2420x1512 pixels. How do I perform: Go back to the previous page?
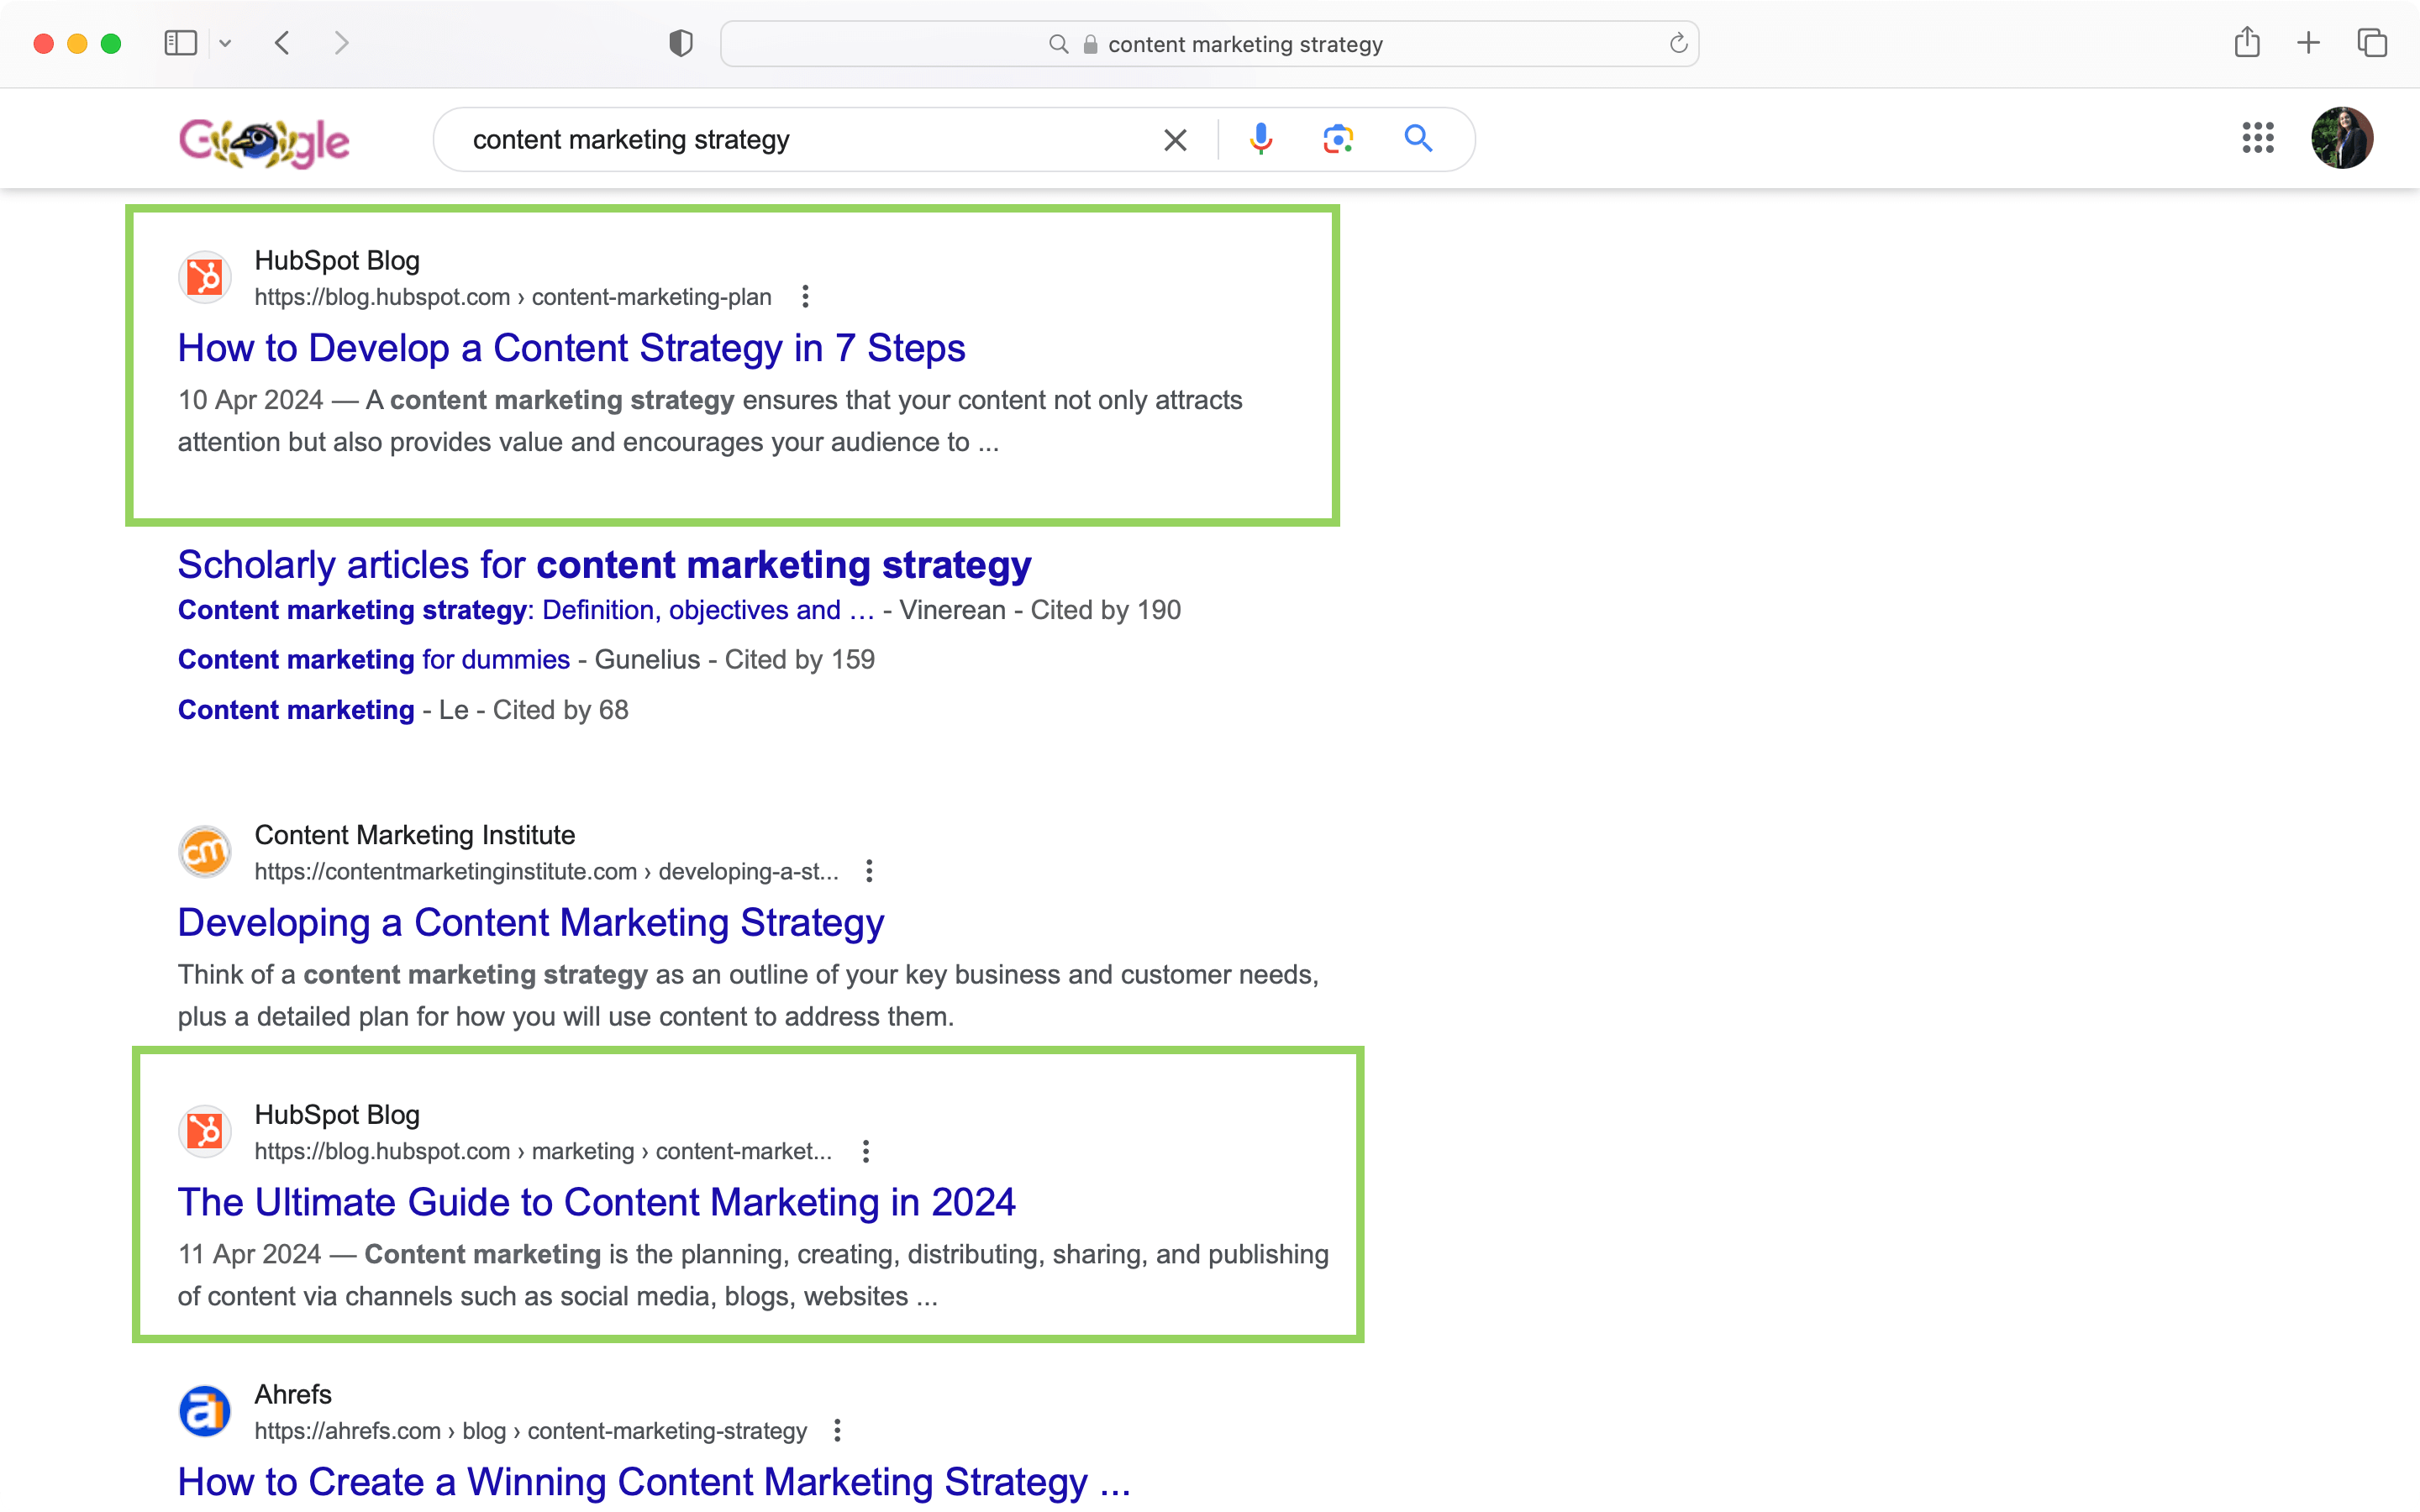pyautogui.click(x=283, y=43)
